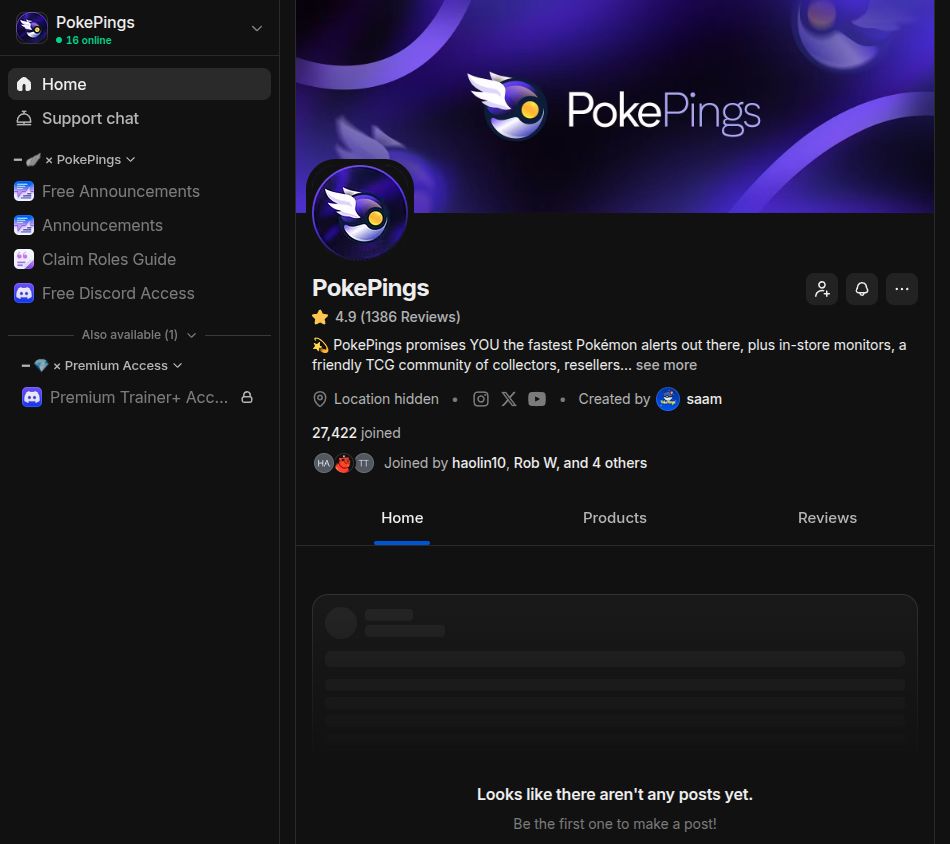Go to Home in the sidebar
Image resolution: width=950 pixels, height=844 pixels.
click(139, 84)
